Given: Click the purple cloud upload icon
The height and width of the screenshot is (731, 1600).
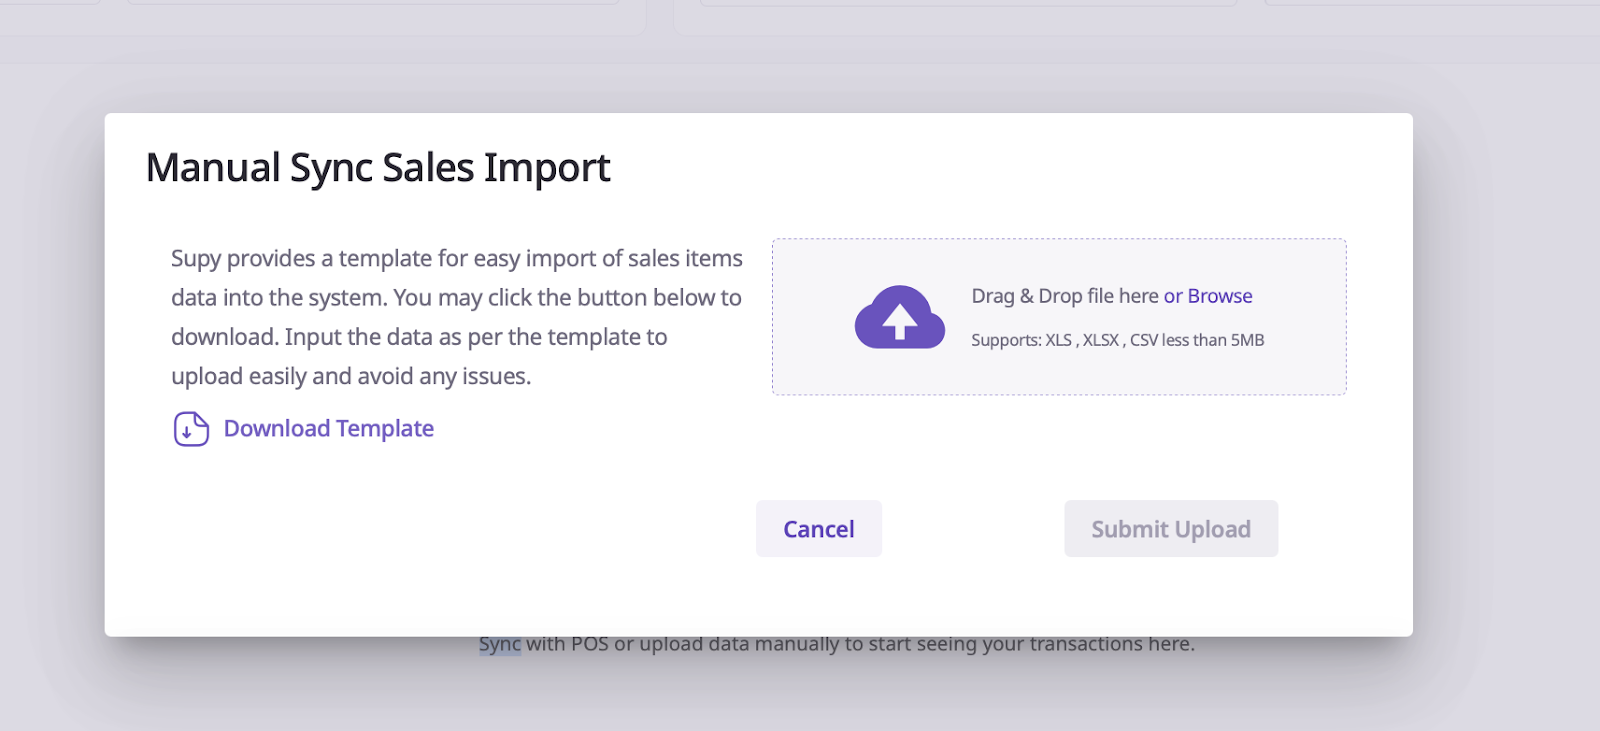Looking at the screenshot, I should 899,318.
